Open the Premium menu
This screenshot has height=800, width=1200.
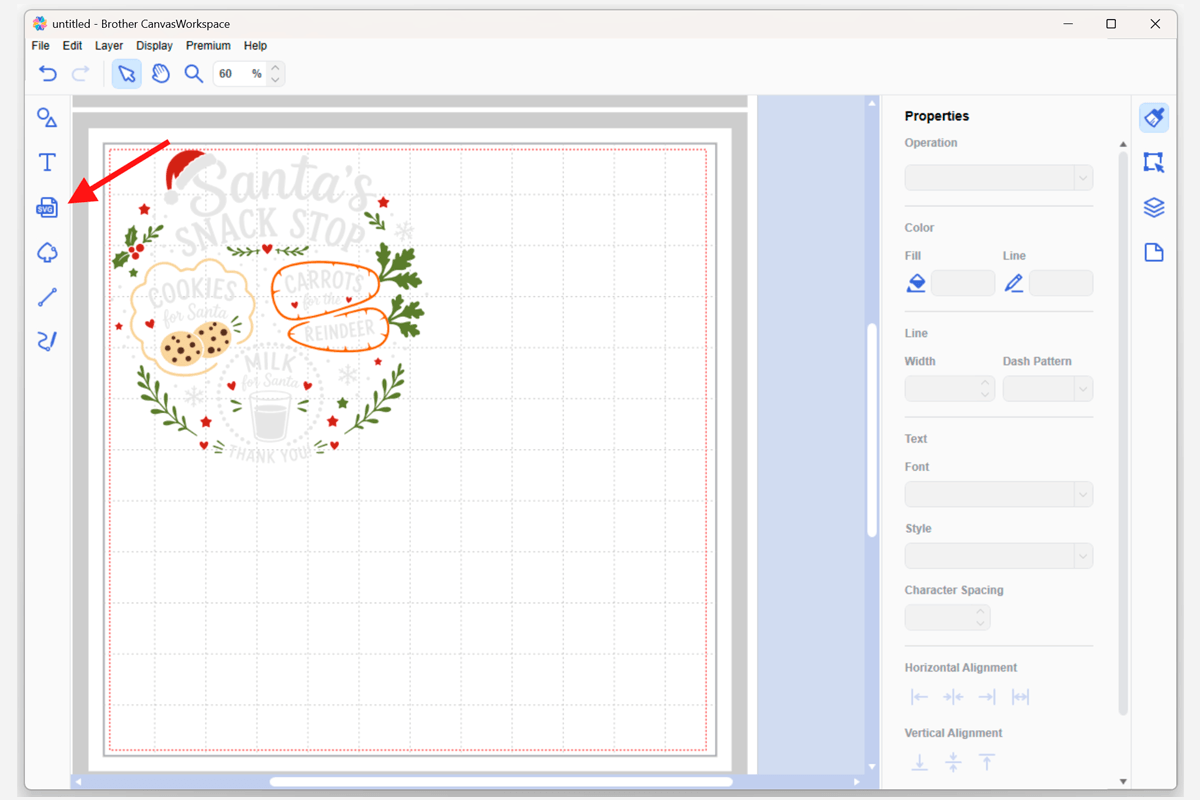[x=208, y=45]
